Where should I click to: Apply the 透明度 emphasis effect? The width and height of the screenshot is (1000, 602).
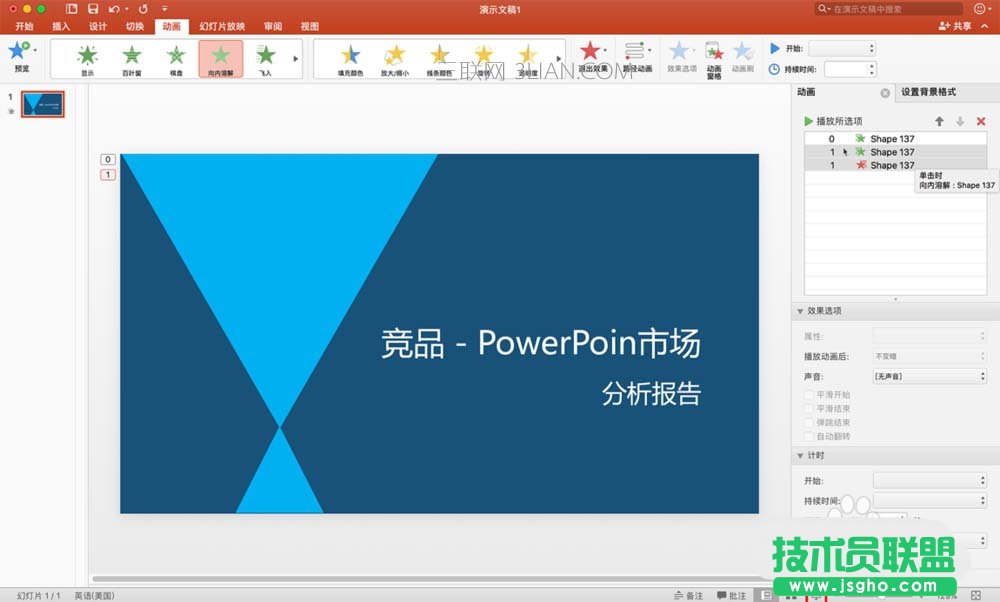pos(527,59)
